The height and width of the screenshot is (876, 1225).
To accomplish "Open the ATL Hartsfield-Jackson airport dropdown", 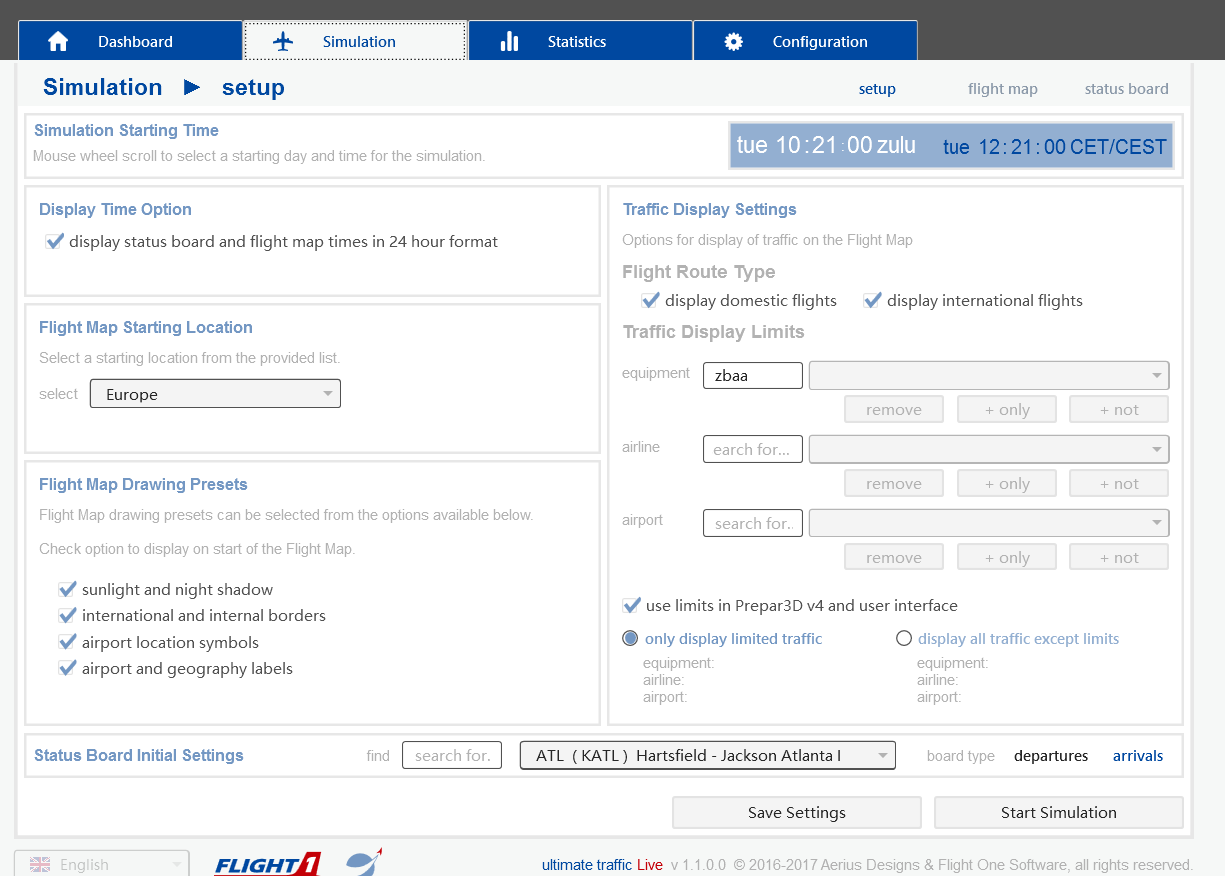I will pos(708,755).
